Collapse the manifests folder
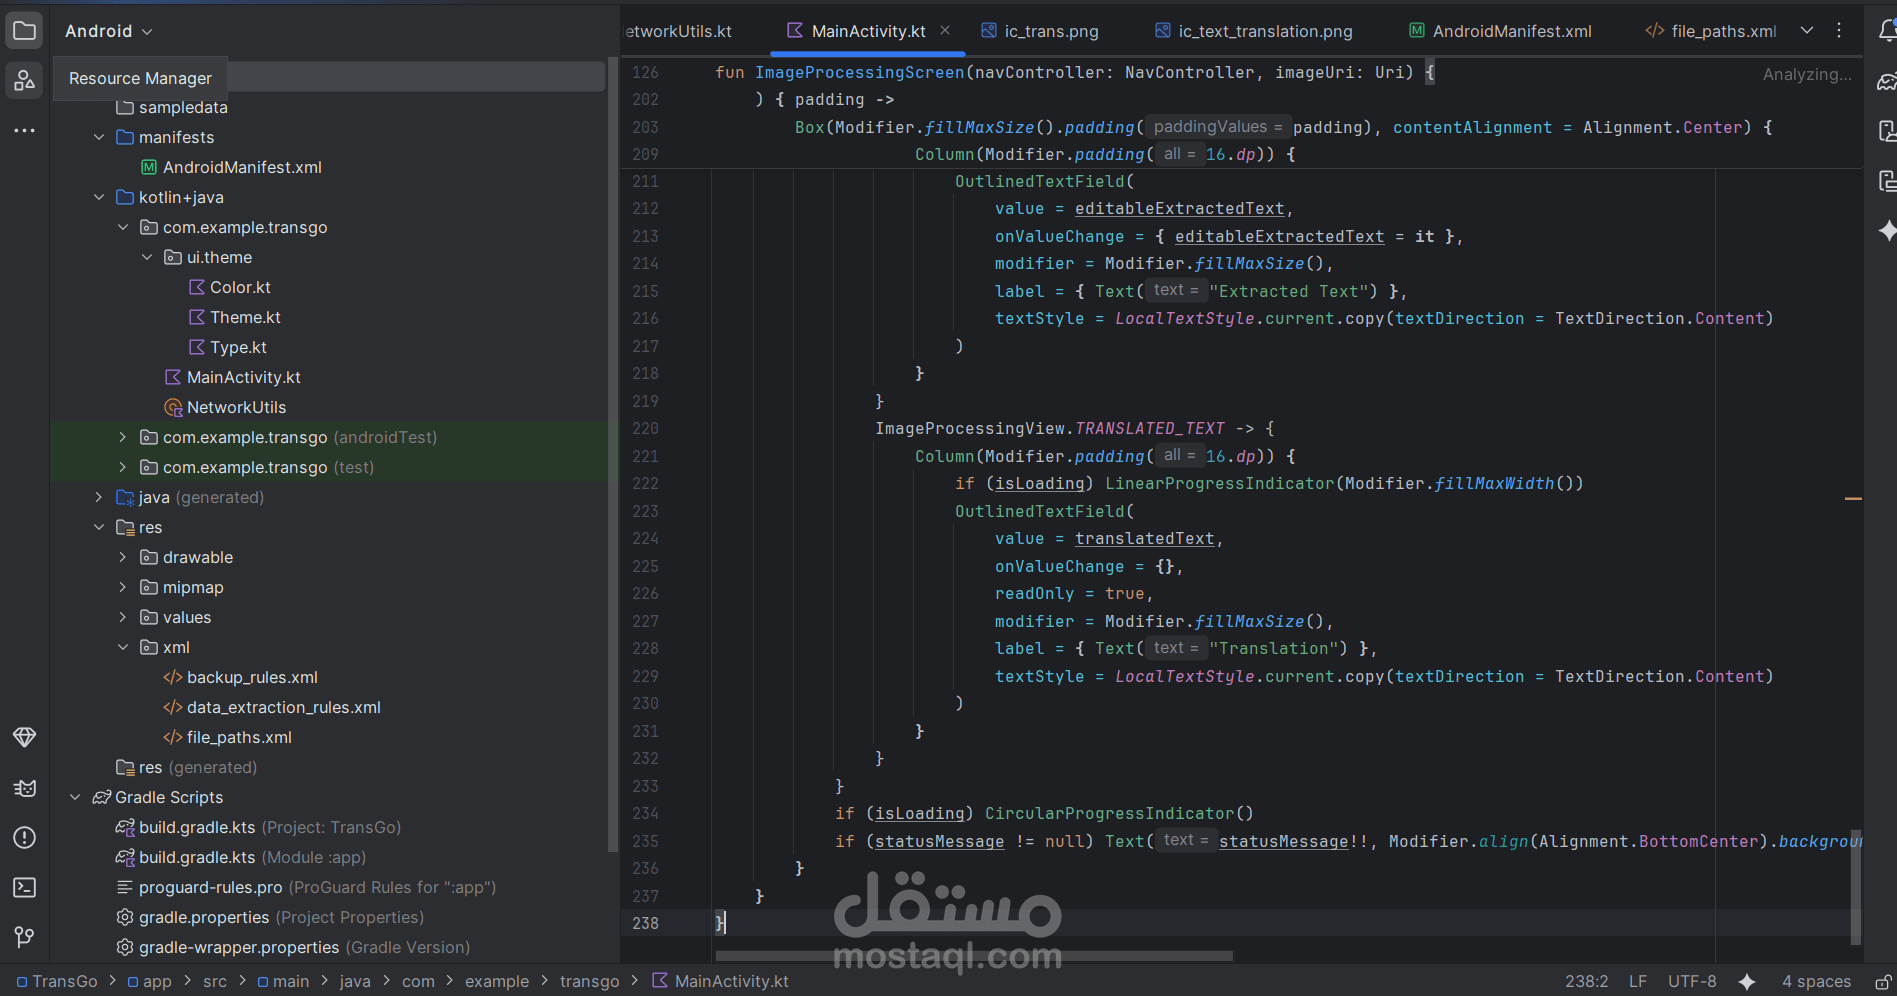The height and width of the screenshot is (996, 1897). [x=98, y=137]
